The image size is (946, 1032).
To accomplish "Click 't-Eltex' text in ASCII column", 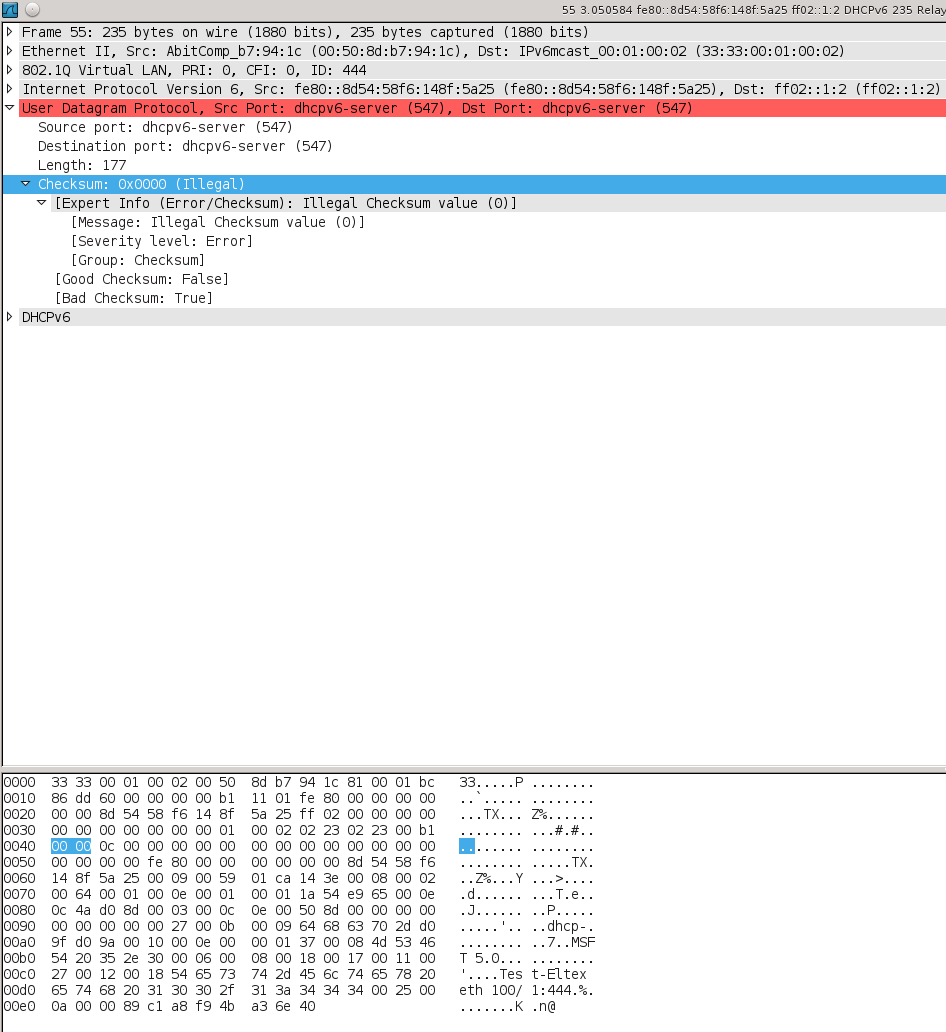I will (x=559, y=974).
